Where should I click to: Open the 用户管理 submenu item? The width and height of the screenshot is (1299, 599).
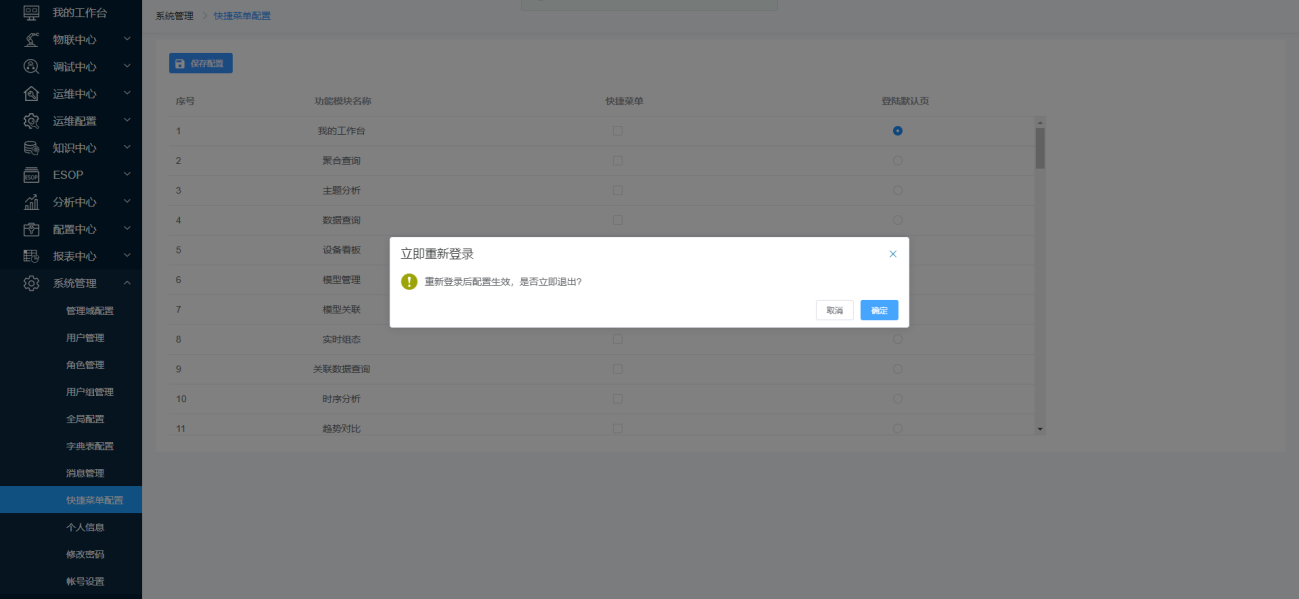85,338
